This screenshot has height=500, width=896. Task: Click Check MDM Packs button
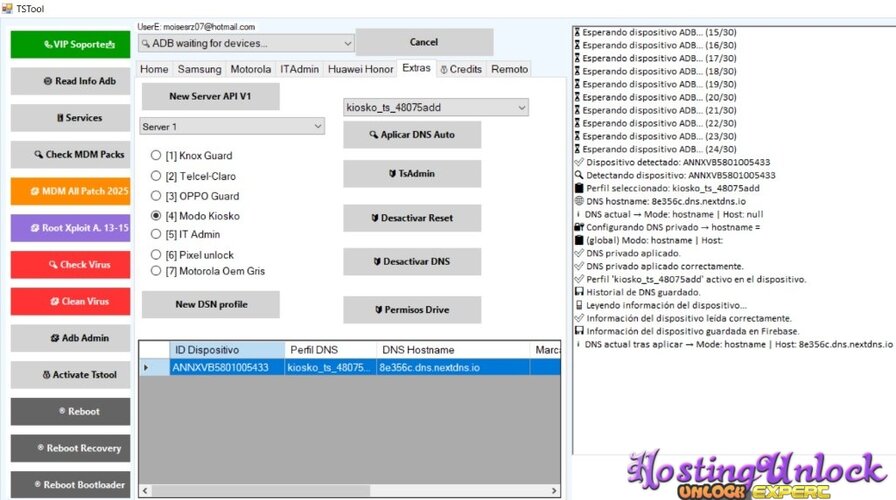pos(70,154)
